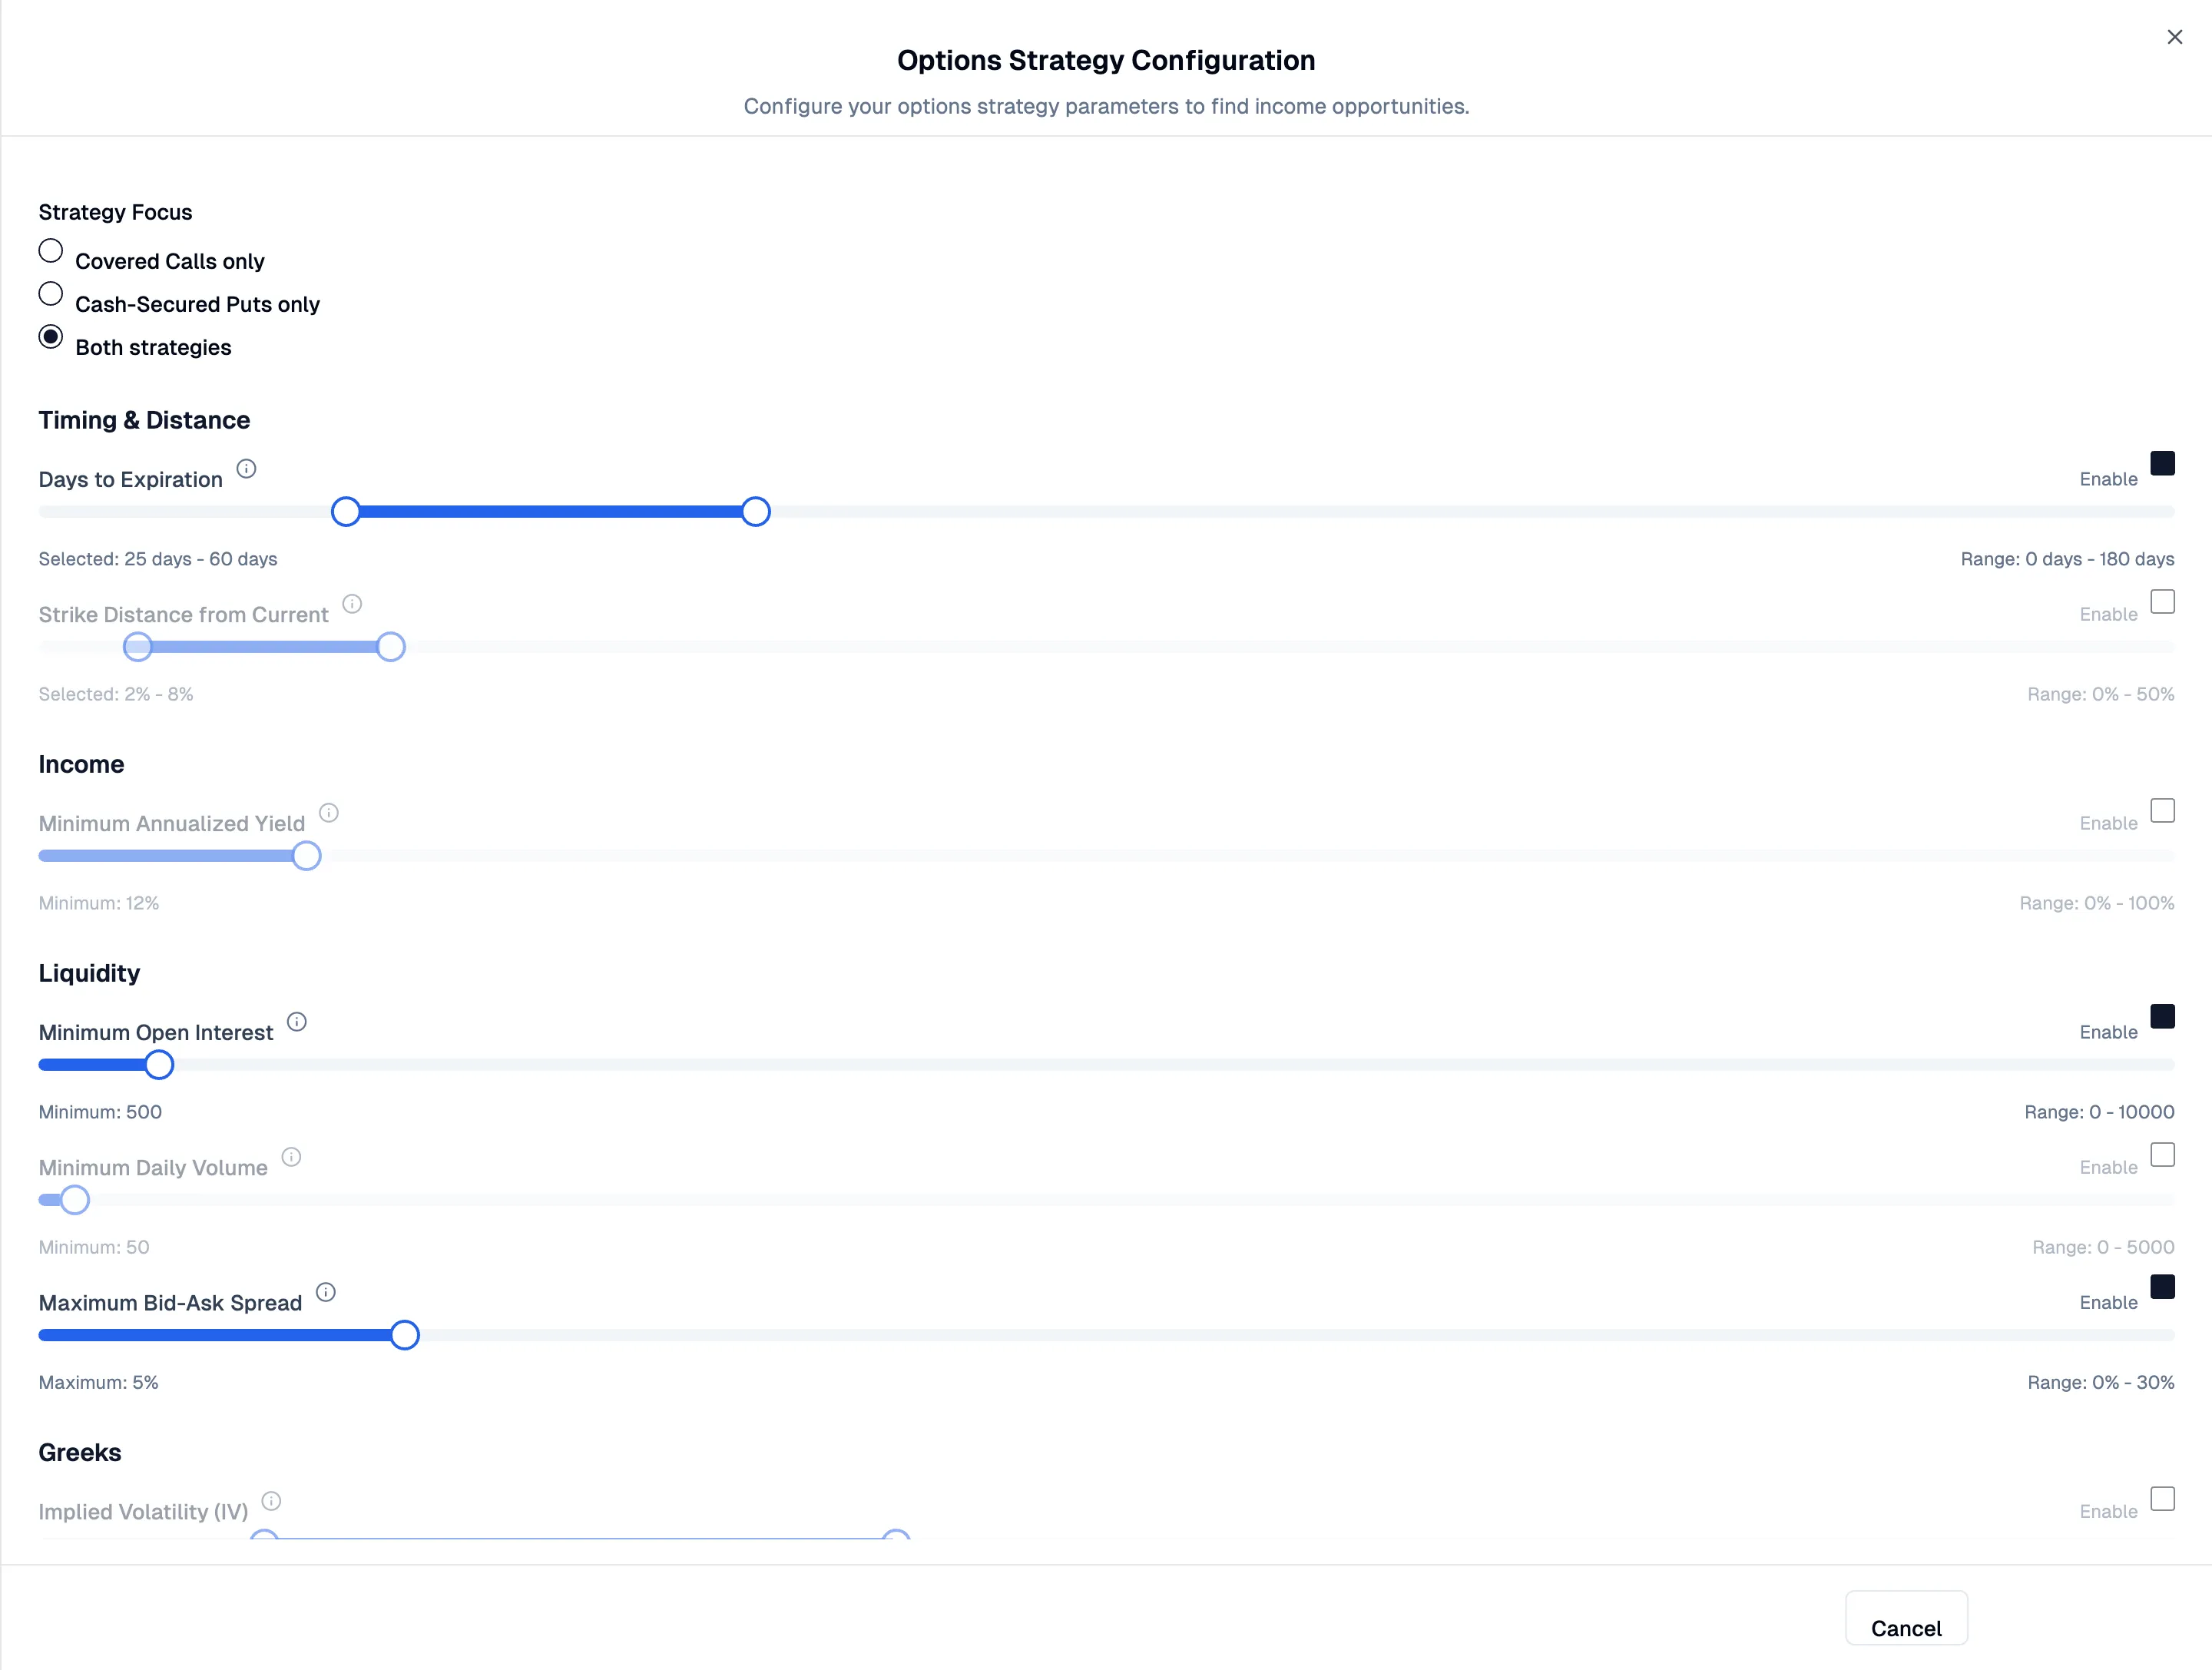The image size is (2212, 1670).
Task: Click the 'Minimum: 12%' value text
Action: [99, 903]
